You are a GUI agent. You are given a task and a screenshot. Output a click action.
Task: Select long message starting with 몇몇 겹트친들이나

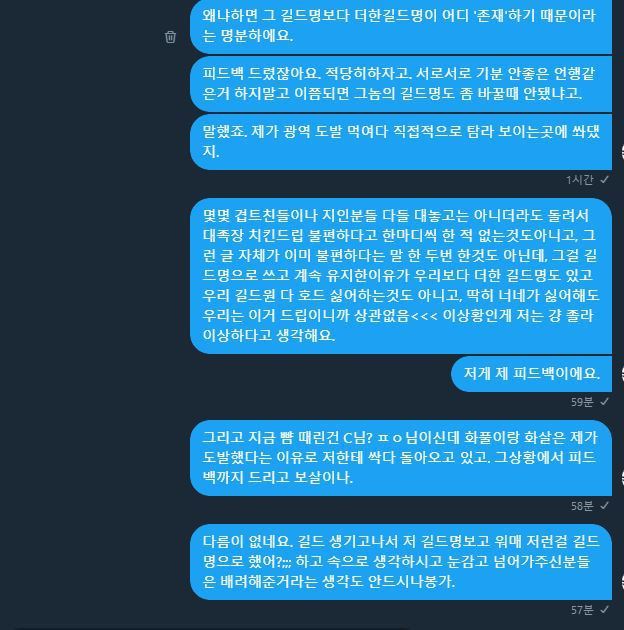(x=401, y=276)
